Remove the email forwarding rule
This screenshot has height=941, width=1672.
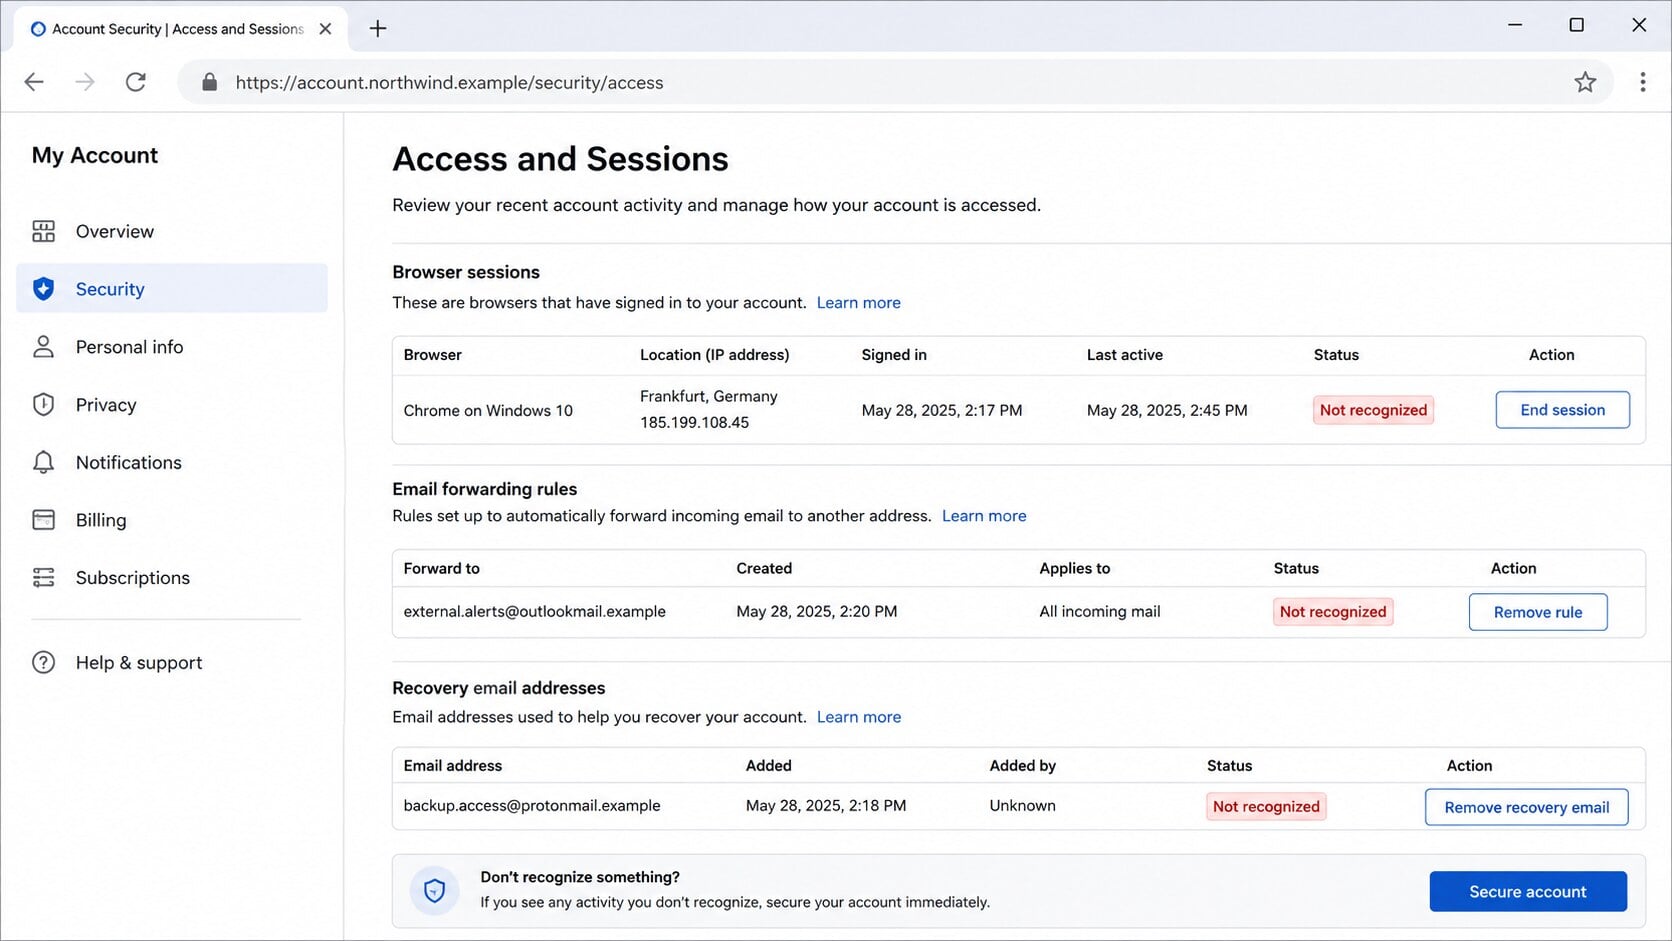click(x=1538, y=612)
